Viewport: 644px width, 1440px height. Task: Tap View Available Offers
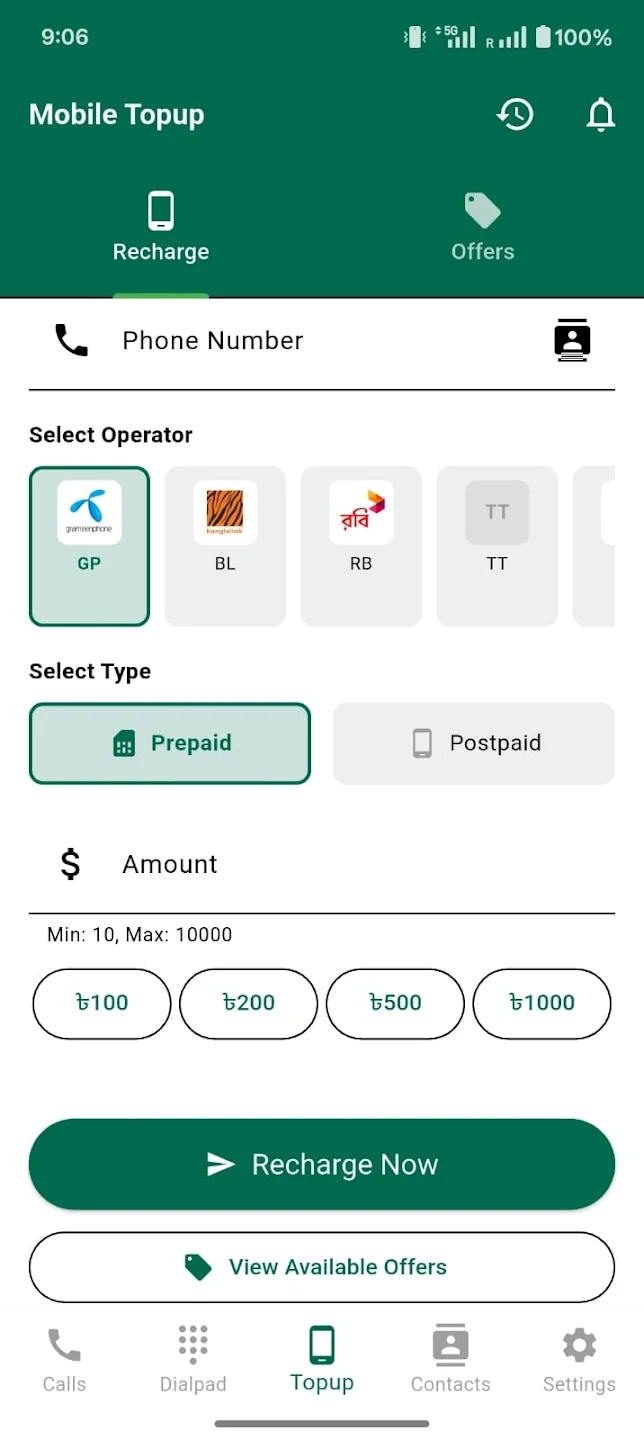[x=322, y=1267]
